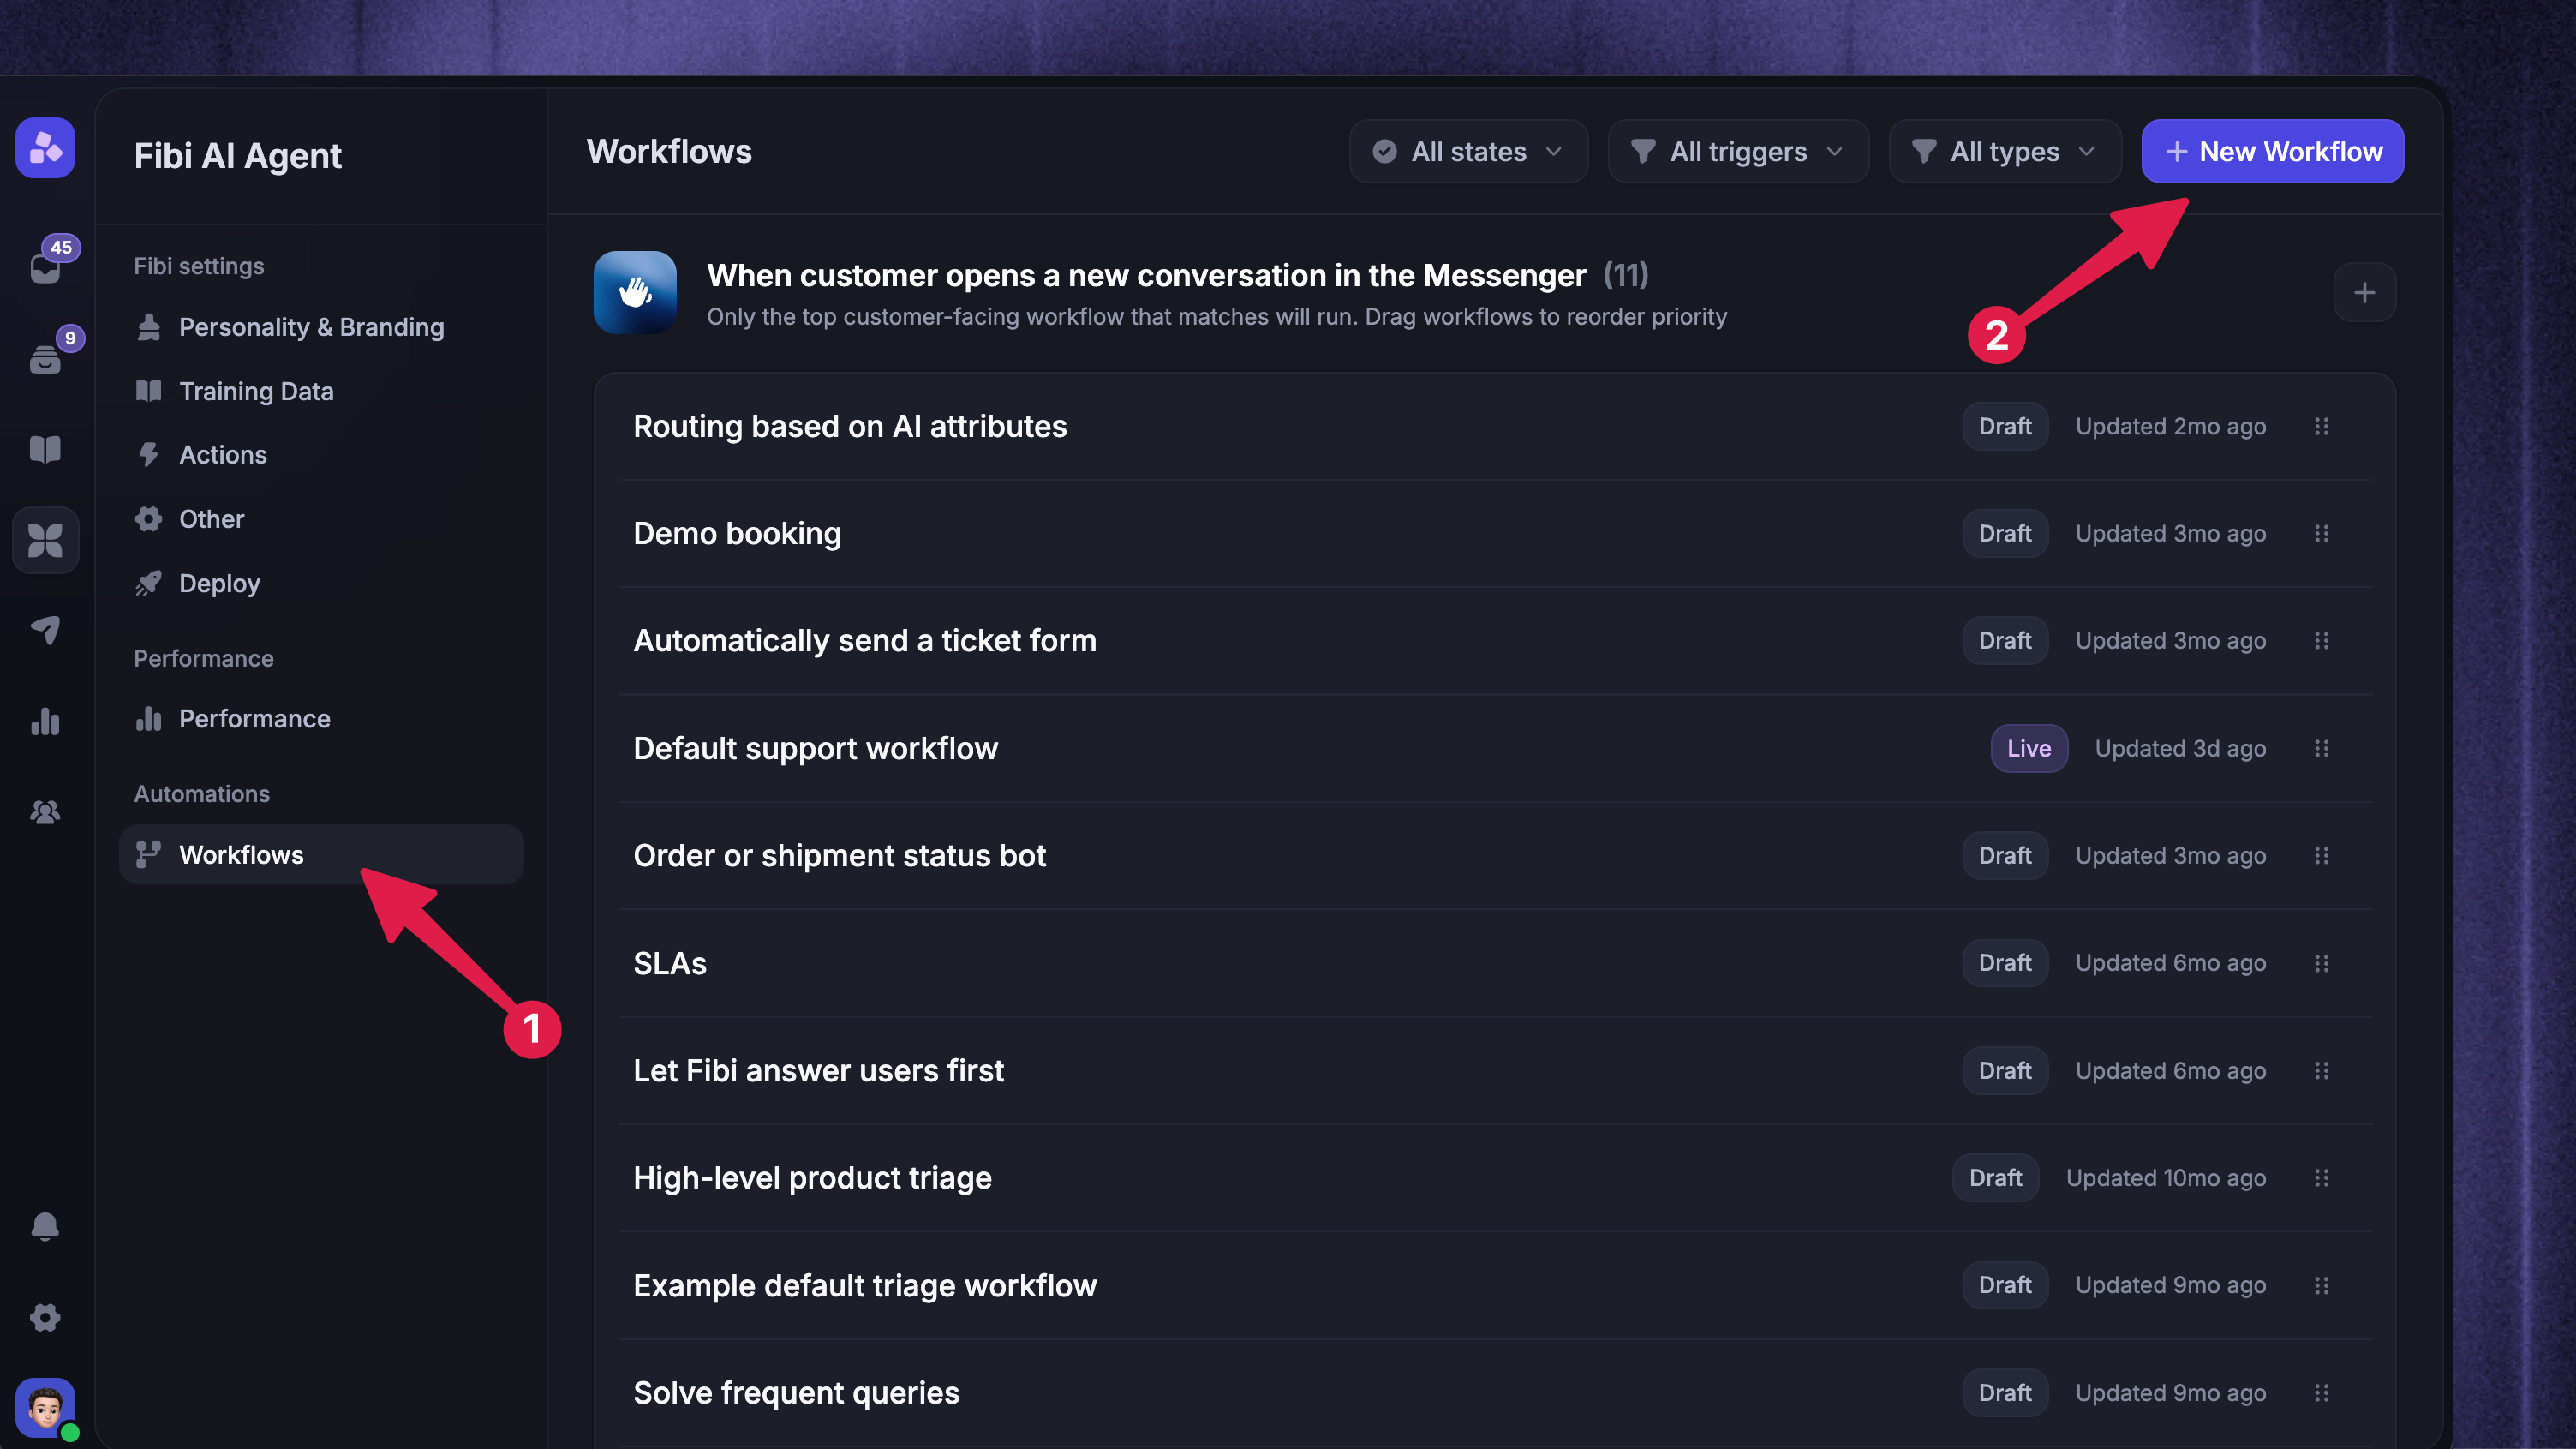Open notifications bell icon
This screenshot has width=2576, height=1449.
click(45, 1226)
